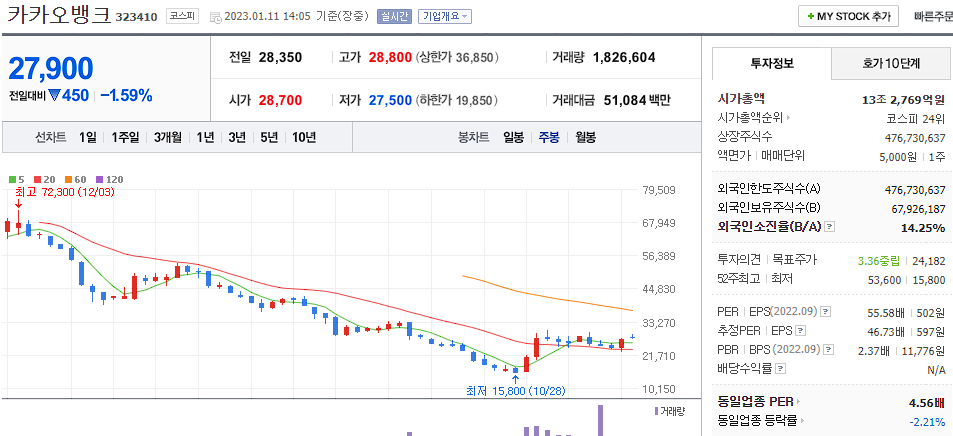Screen dimensions: 953x436
Task: Toggle the 실시간 real-time button
Action: [x=394, y=16]
